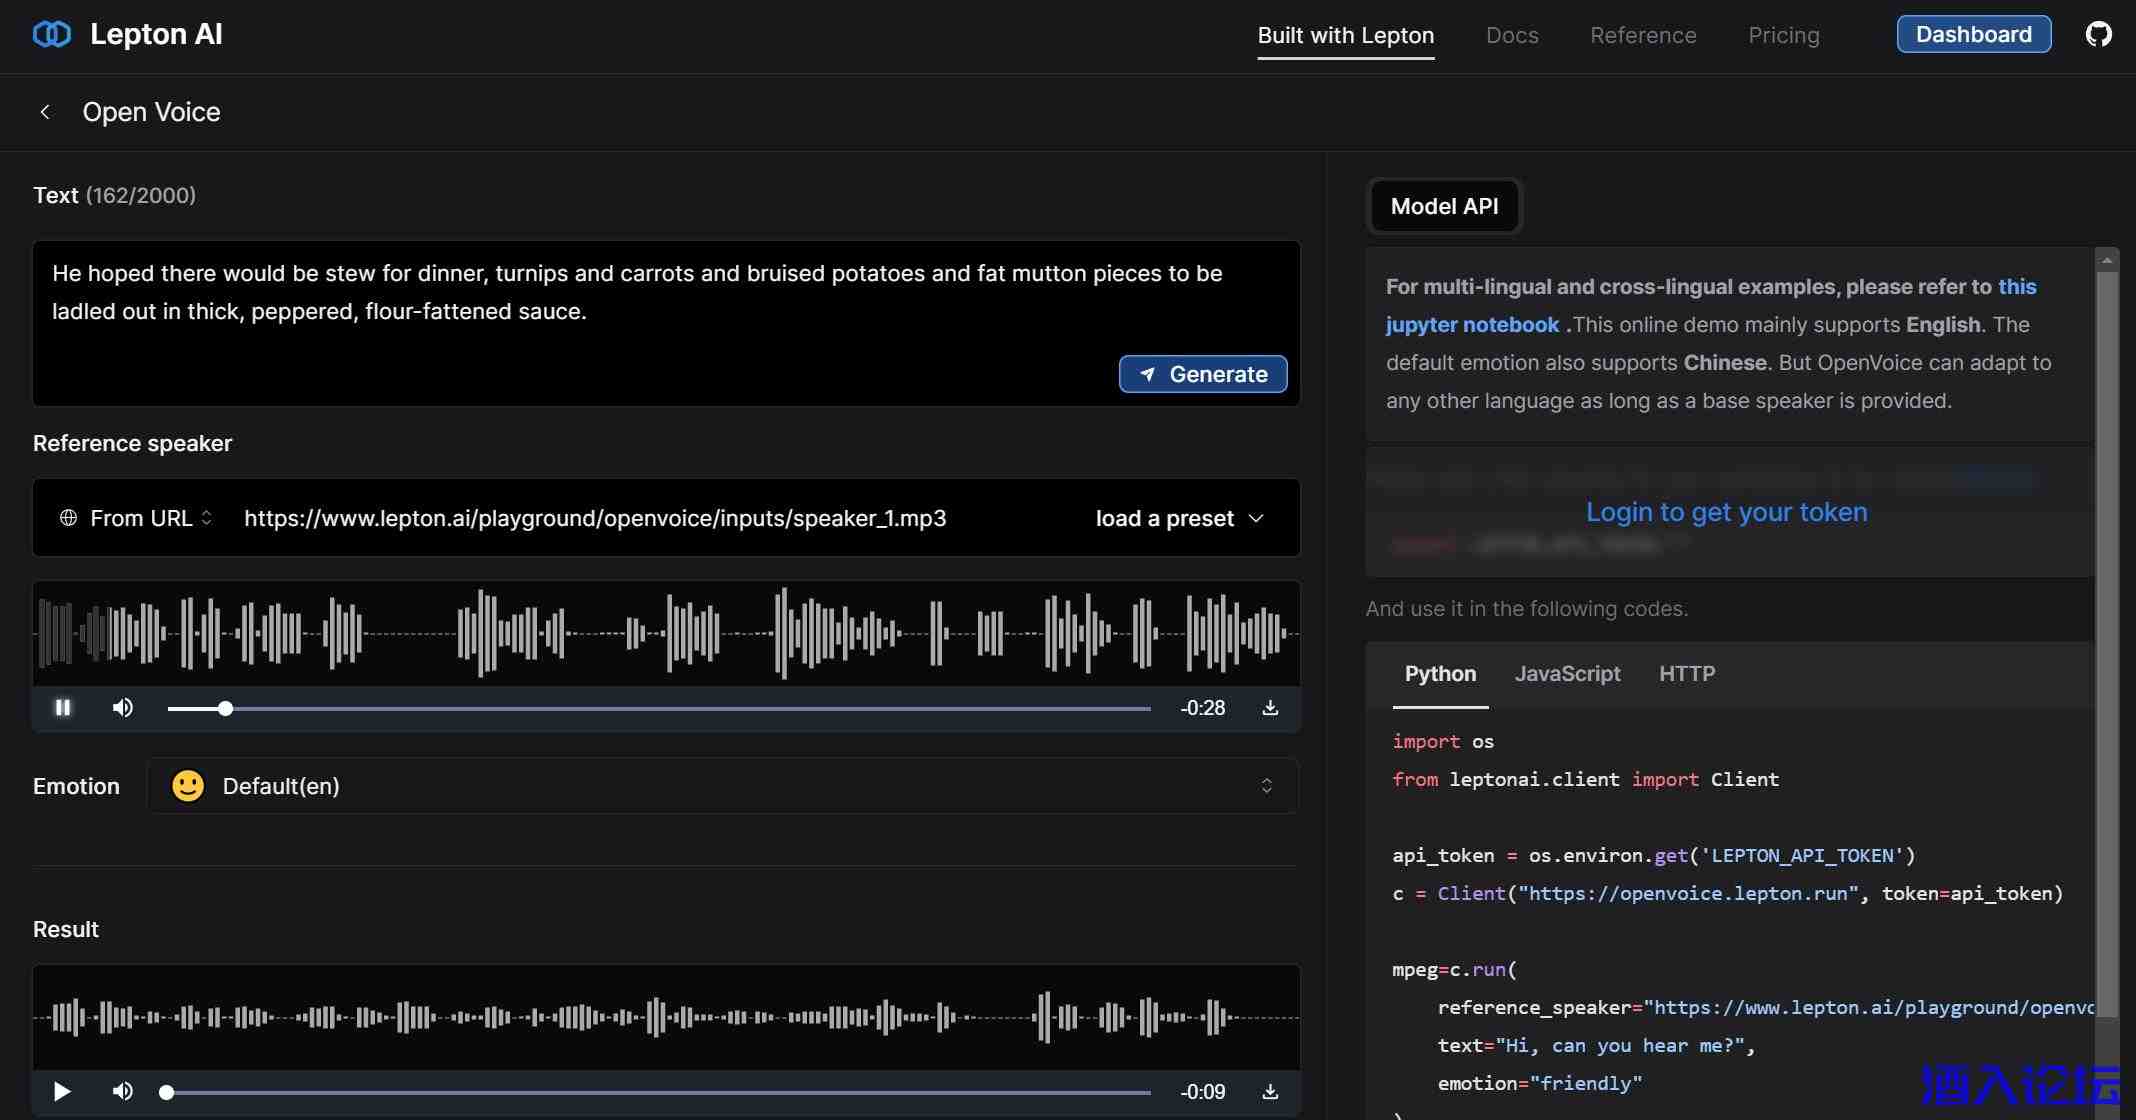Open the Dashboard button
The image size is (2136, 1120).
pos(1973,34)
